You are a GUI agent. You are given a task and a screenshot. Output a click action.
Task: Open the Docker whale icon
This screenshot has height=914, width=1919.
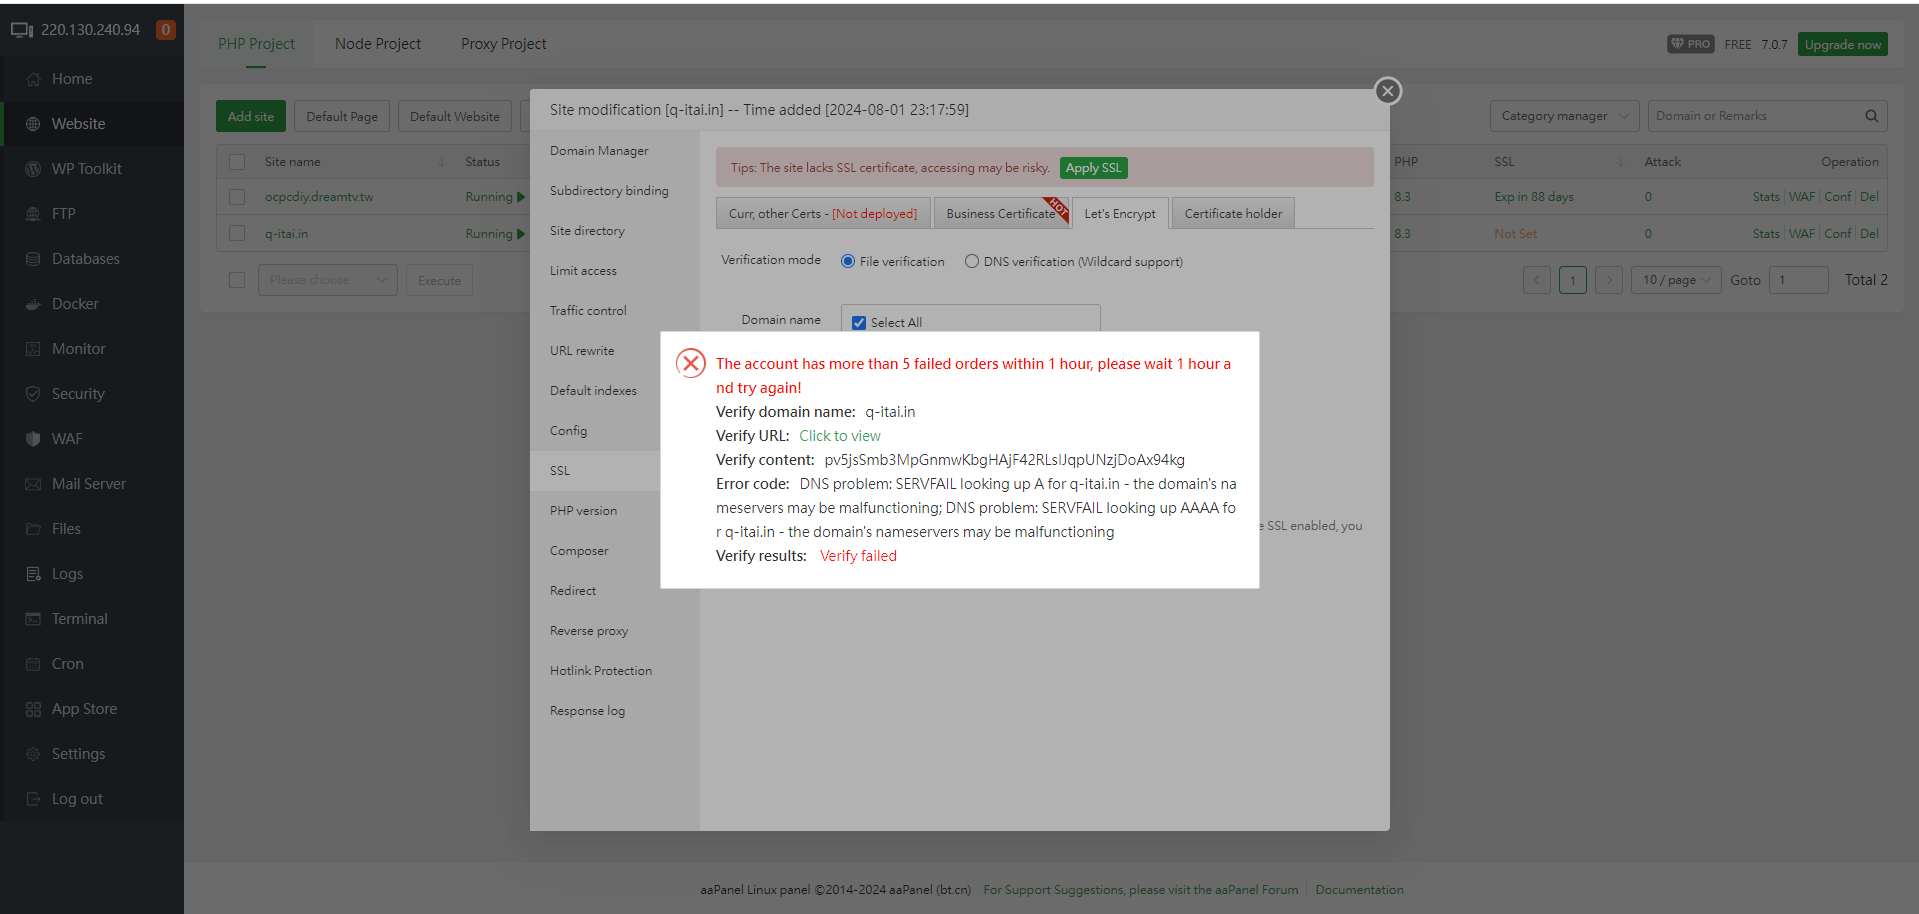tap(33, 304)
